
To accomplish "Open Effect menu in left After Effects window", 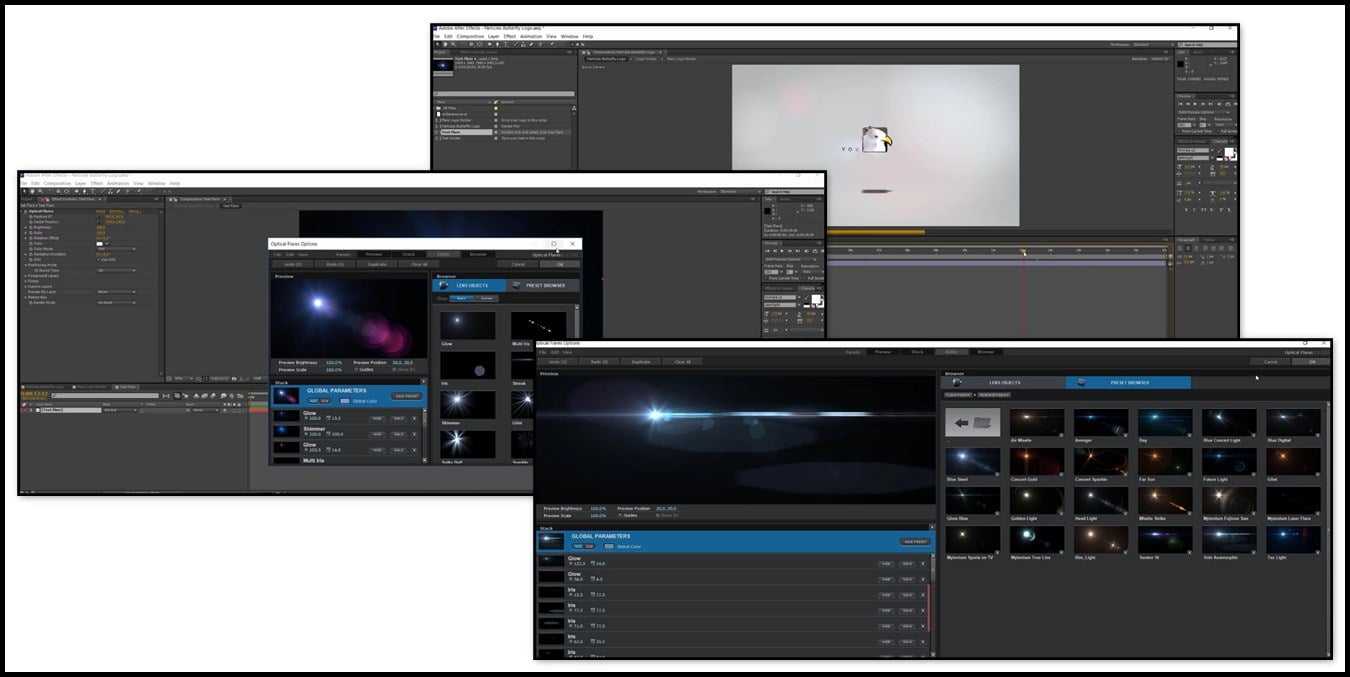I will coord(97,183).
